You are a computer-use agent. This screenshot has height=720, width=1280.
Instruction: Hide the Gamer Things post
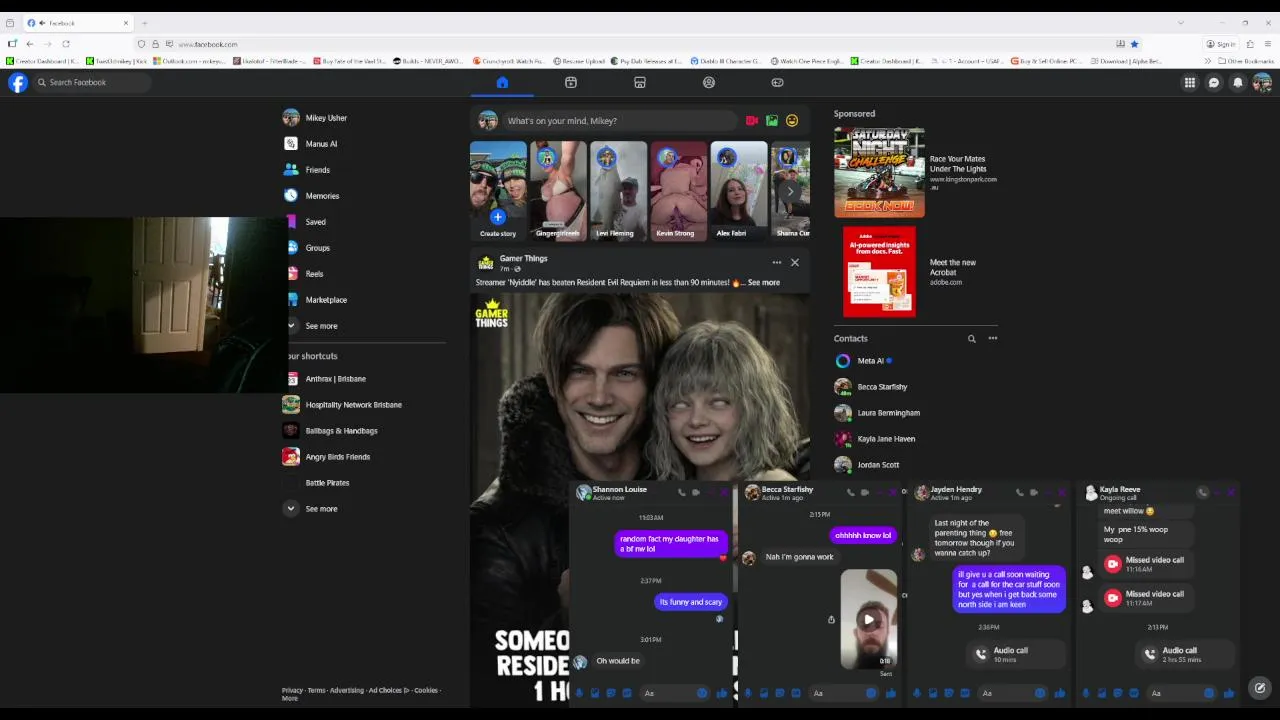pyautogui.click(x=795, y=263)
